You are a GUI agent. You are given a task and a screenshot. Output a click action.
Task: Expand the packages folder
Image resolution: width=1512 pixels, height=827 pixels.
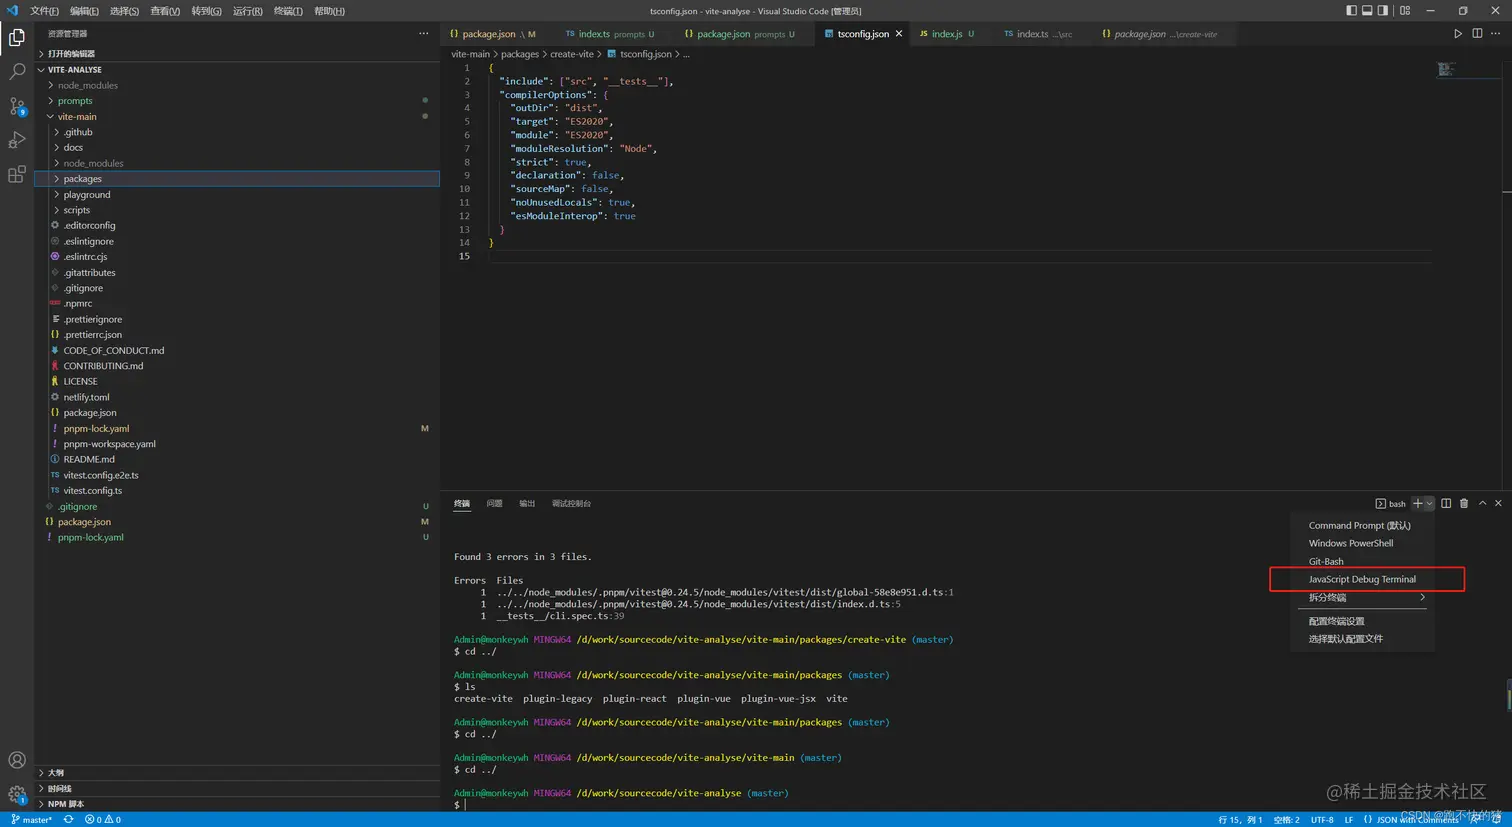click(x=82, y=179)
